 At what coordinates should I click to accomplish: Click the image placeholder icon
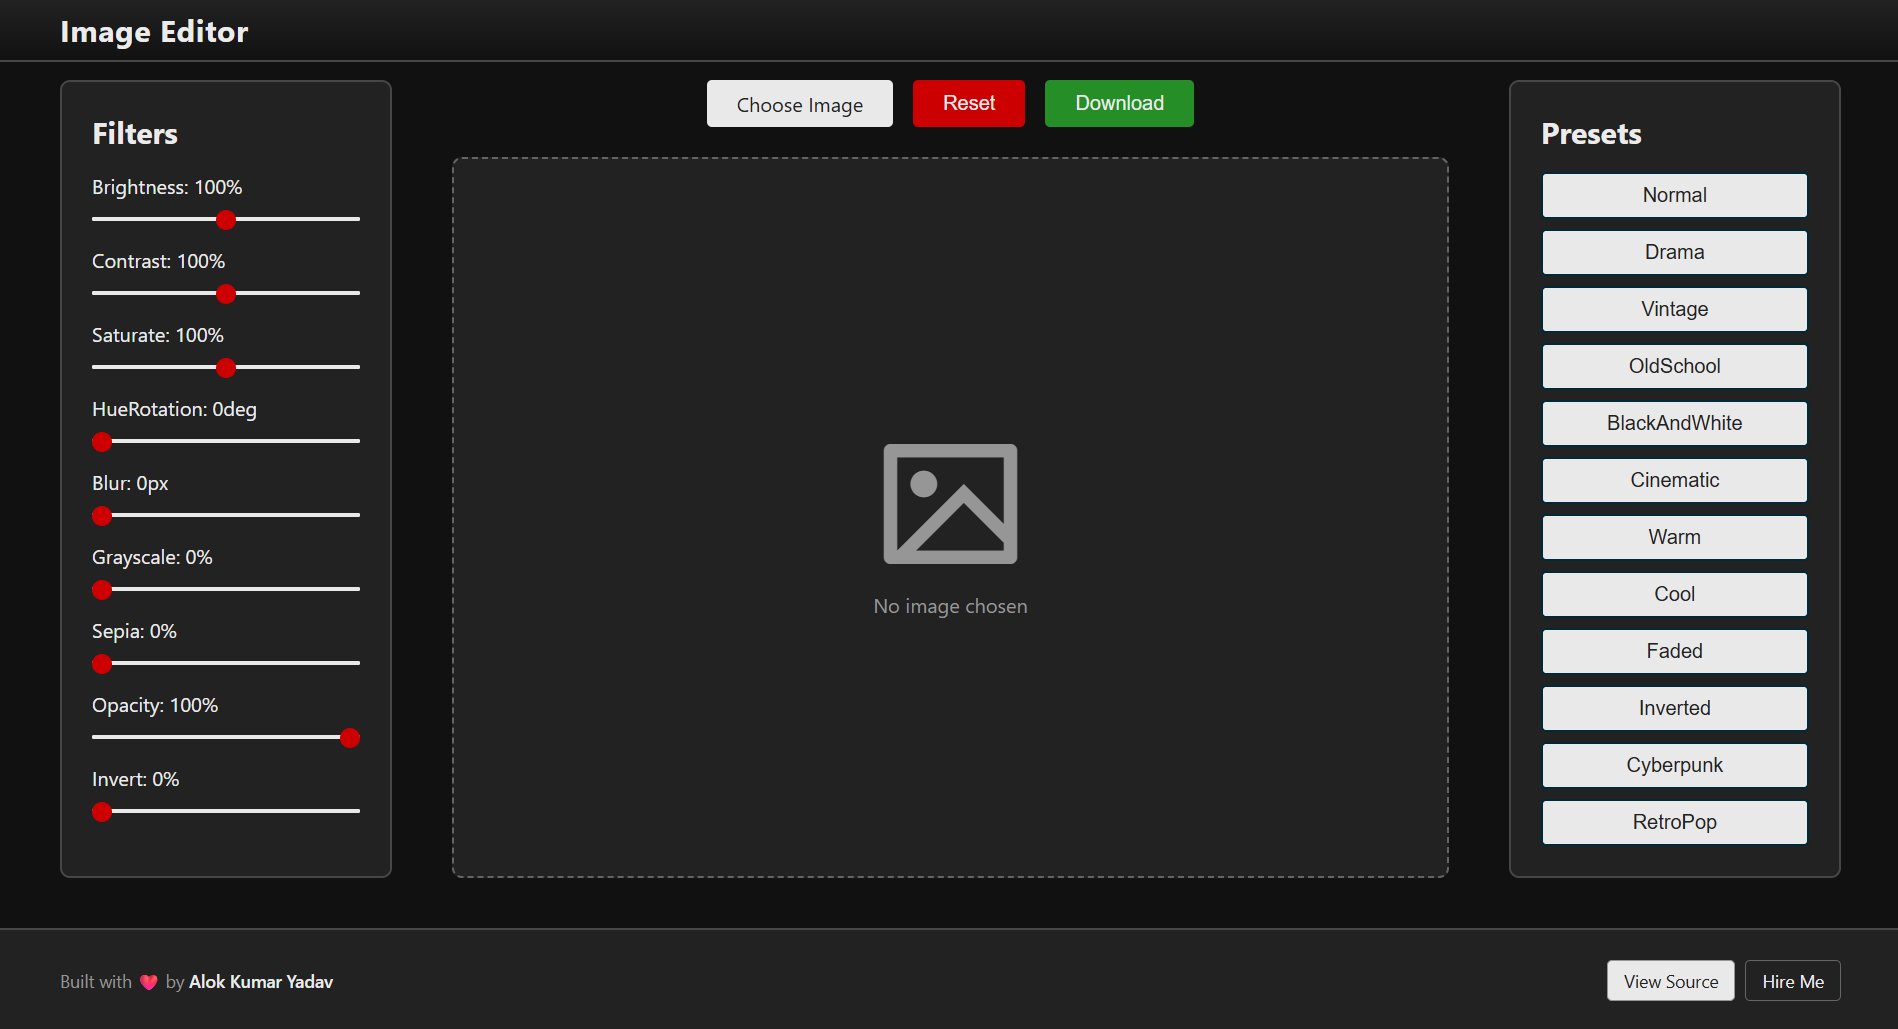tap(948, 503)
